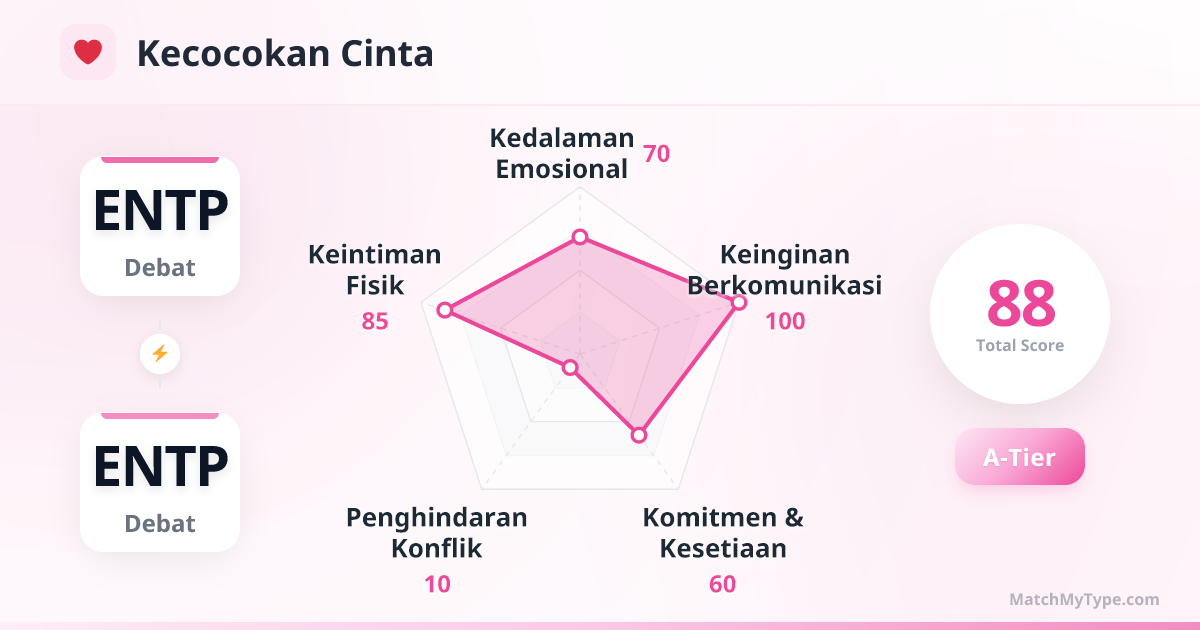Click the red heart icon
Viewport: 1200px width, 630px height.
pos(88,52)
